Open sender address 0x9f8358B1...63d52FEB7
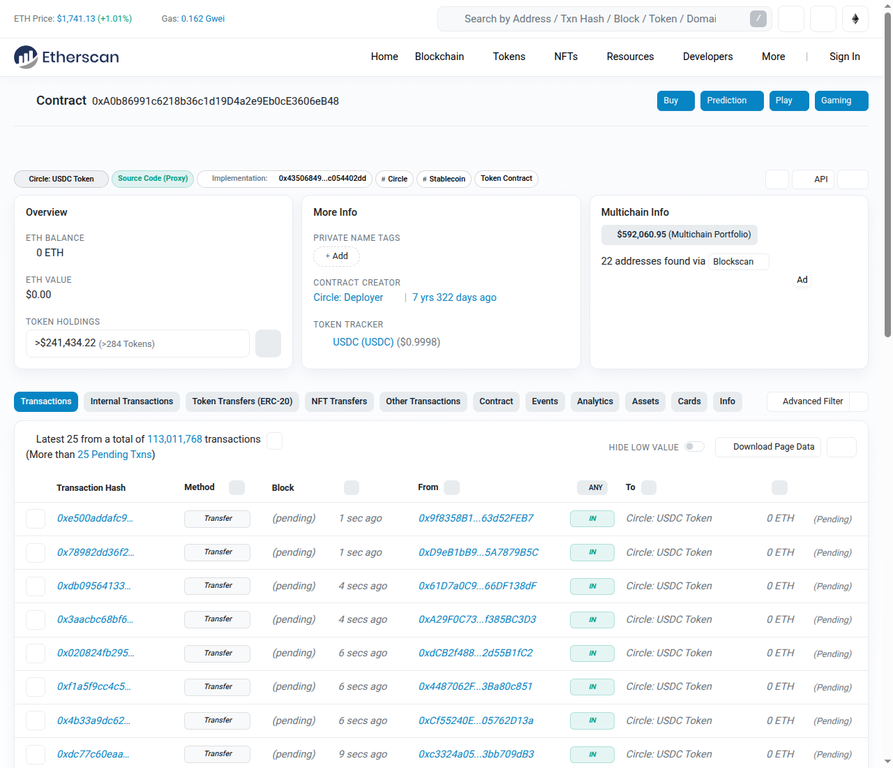Image resolution: width=893 pixels, height=768 pixels. click(x=476, y=518)
